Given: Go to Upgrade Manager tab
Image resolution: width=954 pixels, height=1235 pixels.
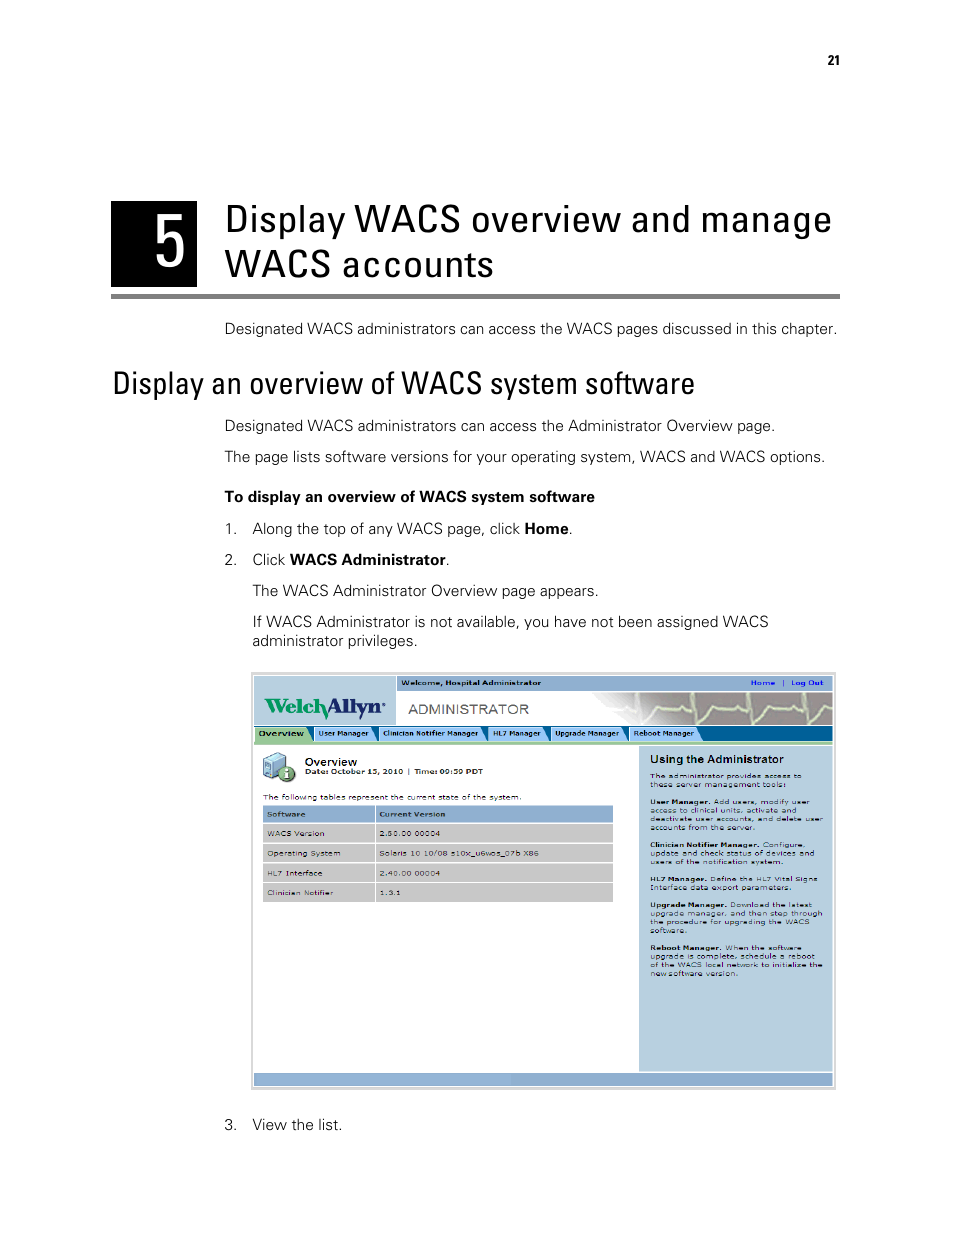Looking at the screenshot, I should click(x=587, y=734).
